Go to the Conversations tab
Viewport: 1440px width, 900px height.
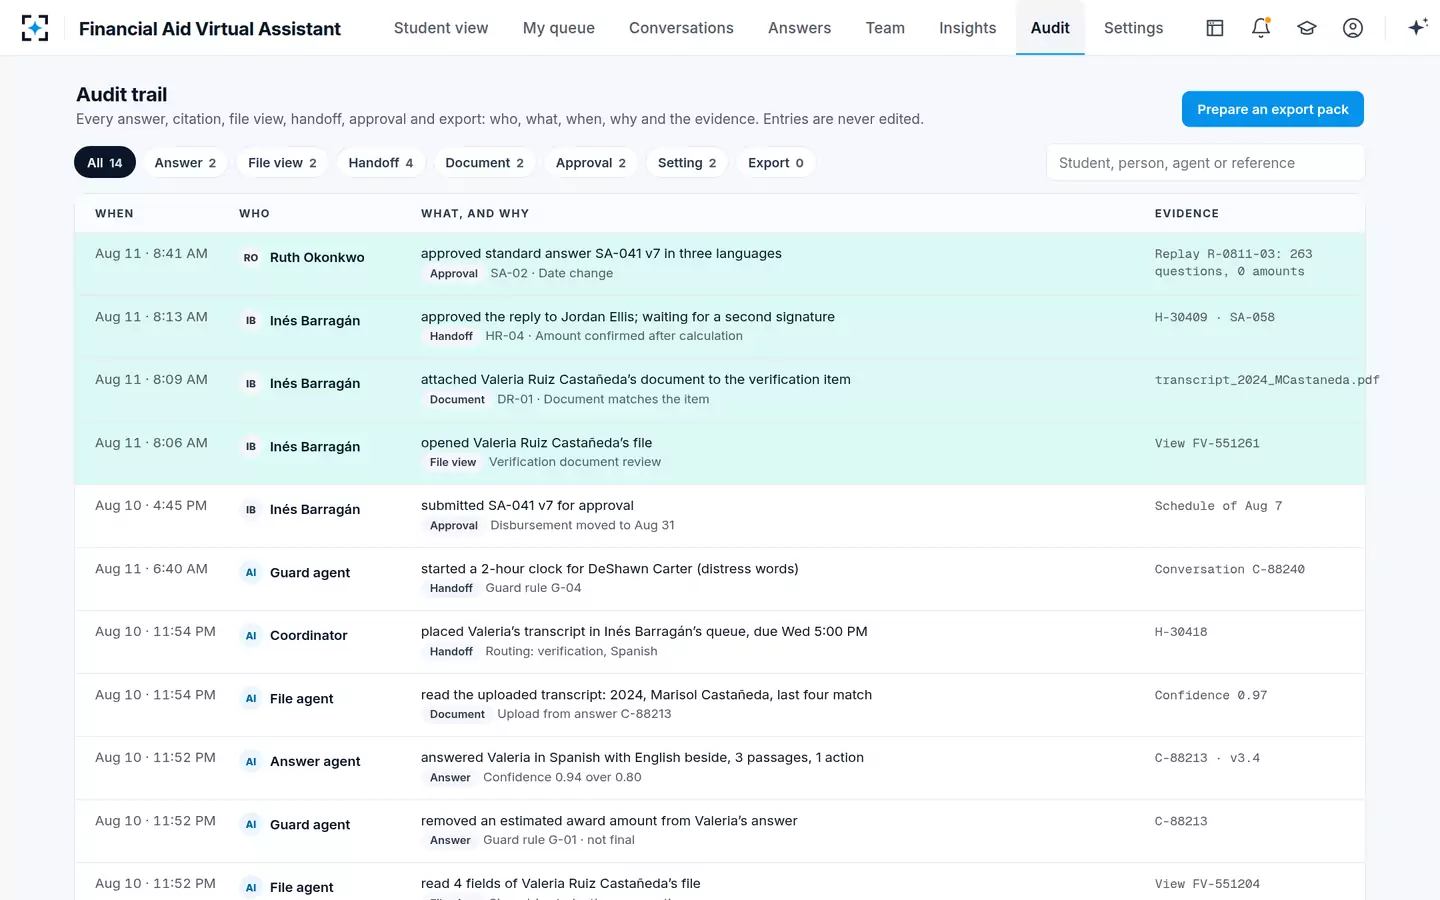tap(681, 28)
